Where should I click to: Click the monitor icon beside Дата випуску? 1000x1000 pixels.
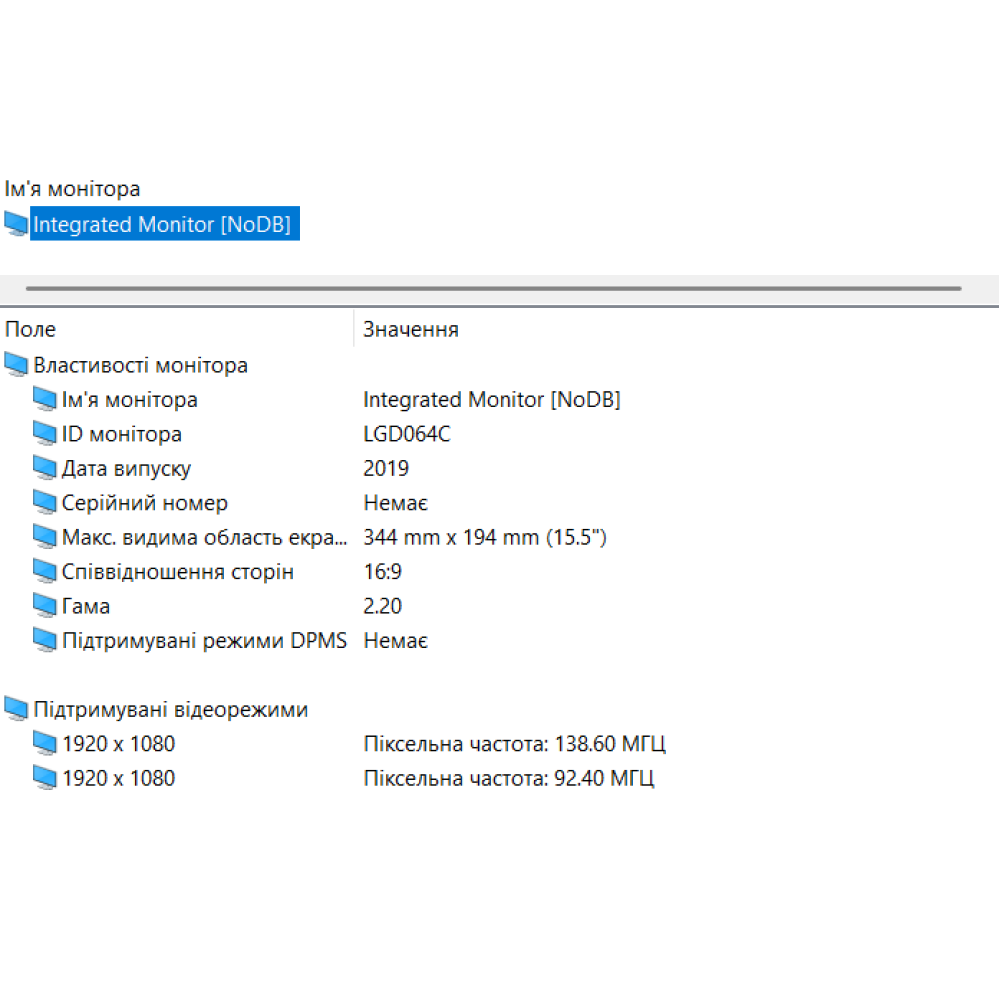[x=46, y=467]
